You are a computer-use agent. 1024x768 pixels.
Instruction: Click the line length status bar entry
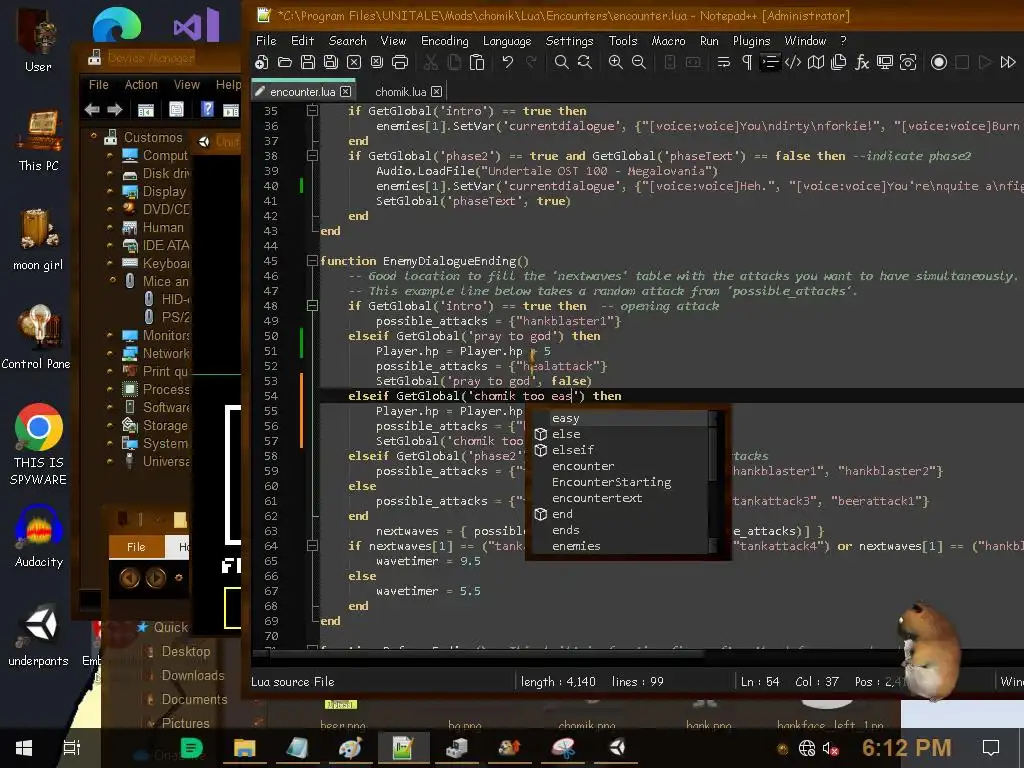[x=558, y=682]
